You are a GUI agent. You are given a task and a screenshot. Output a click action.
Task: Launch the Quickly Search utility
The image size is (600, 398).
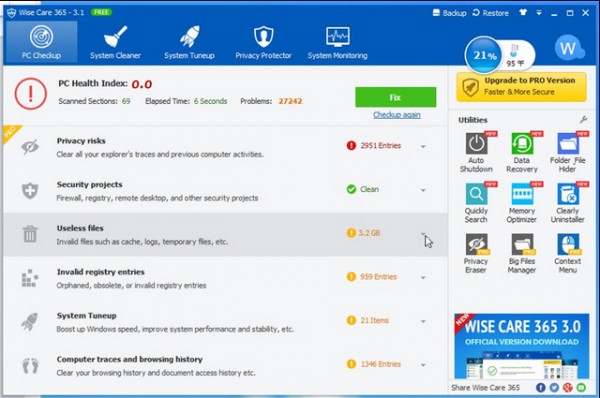(x=476, y=203)
